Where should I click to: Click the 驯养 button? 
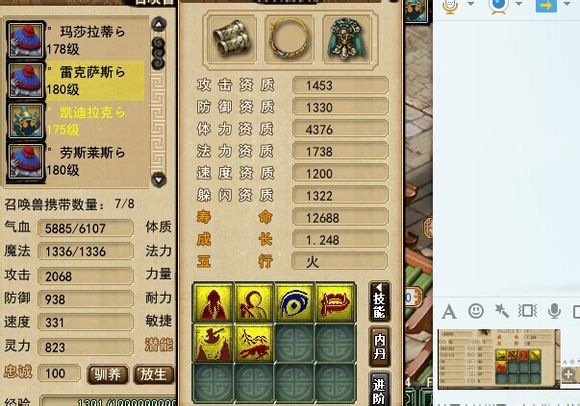108,374
